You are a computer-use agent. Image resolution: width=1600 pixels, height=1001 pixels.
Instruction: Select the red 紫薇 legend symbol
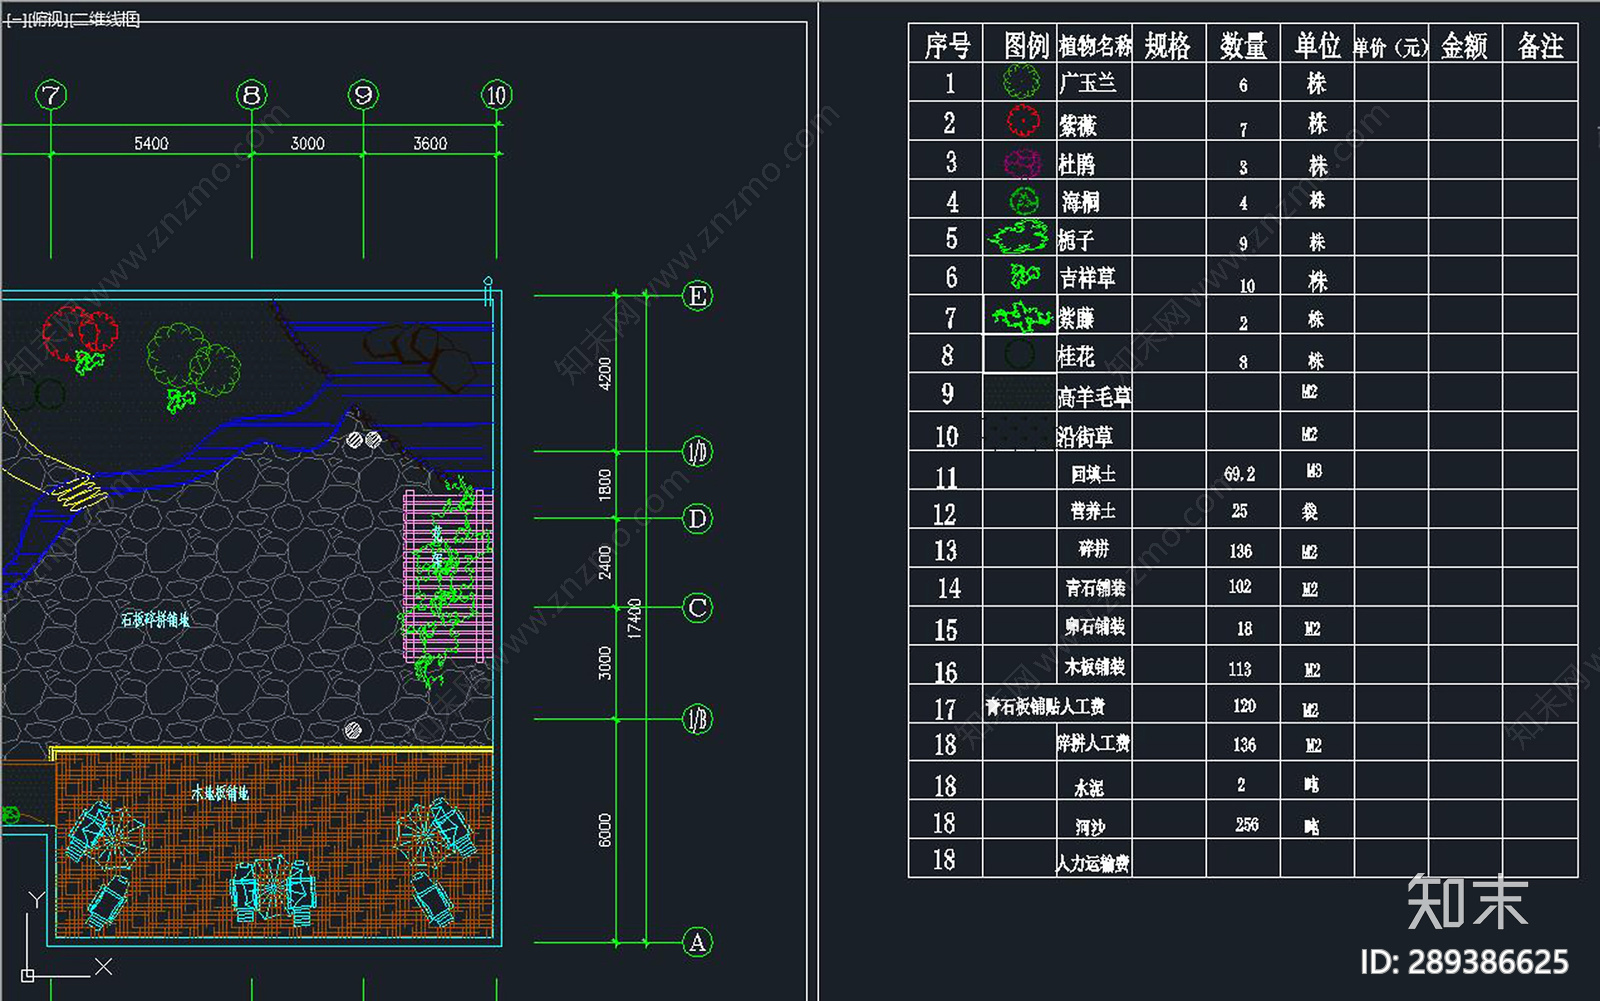coord(1023,121)
